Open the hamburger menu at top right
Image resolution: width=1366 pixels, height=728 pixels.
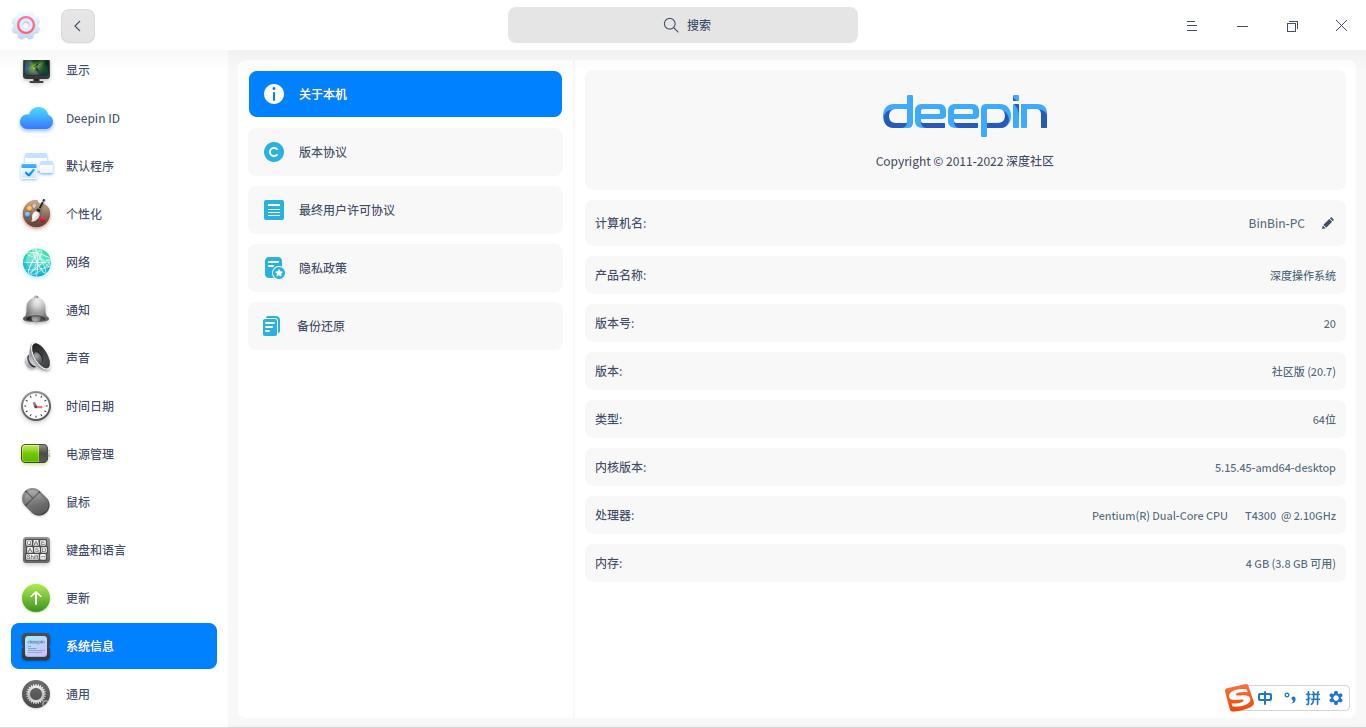pos(1192,26)
